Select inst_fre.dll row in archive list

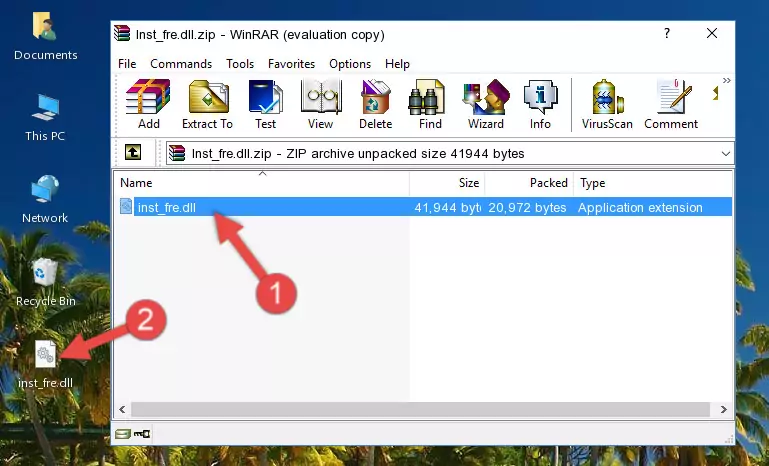pos(424,207)
